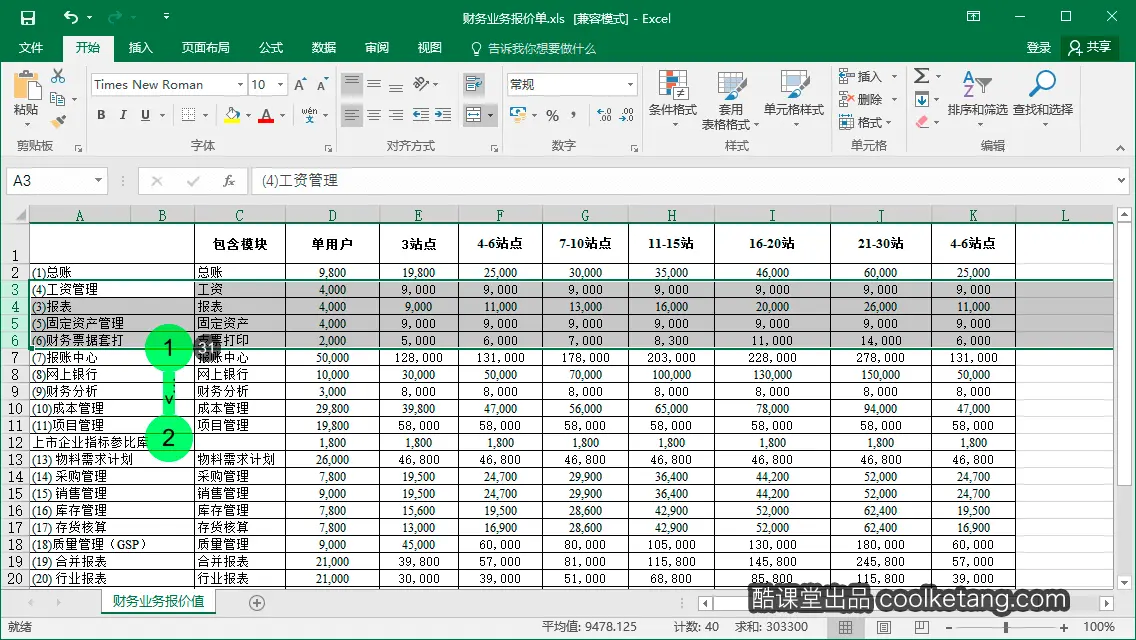Collapse the ribbon with the chevron
The image size is (1136, 640).
pyautogui.click(x=1120, y=148)
